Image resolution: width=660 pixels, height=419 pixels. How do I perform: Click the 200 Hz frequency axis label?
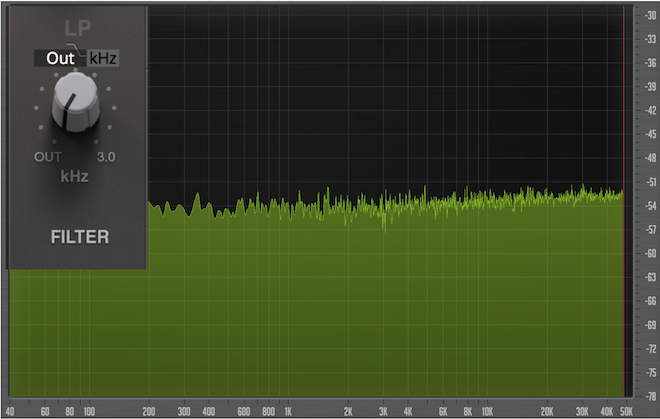pyautogui.click(x=149, y=411)
